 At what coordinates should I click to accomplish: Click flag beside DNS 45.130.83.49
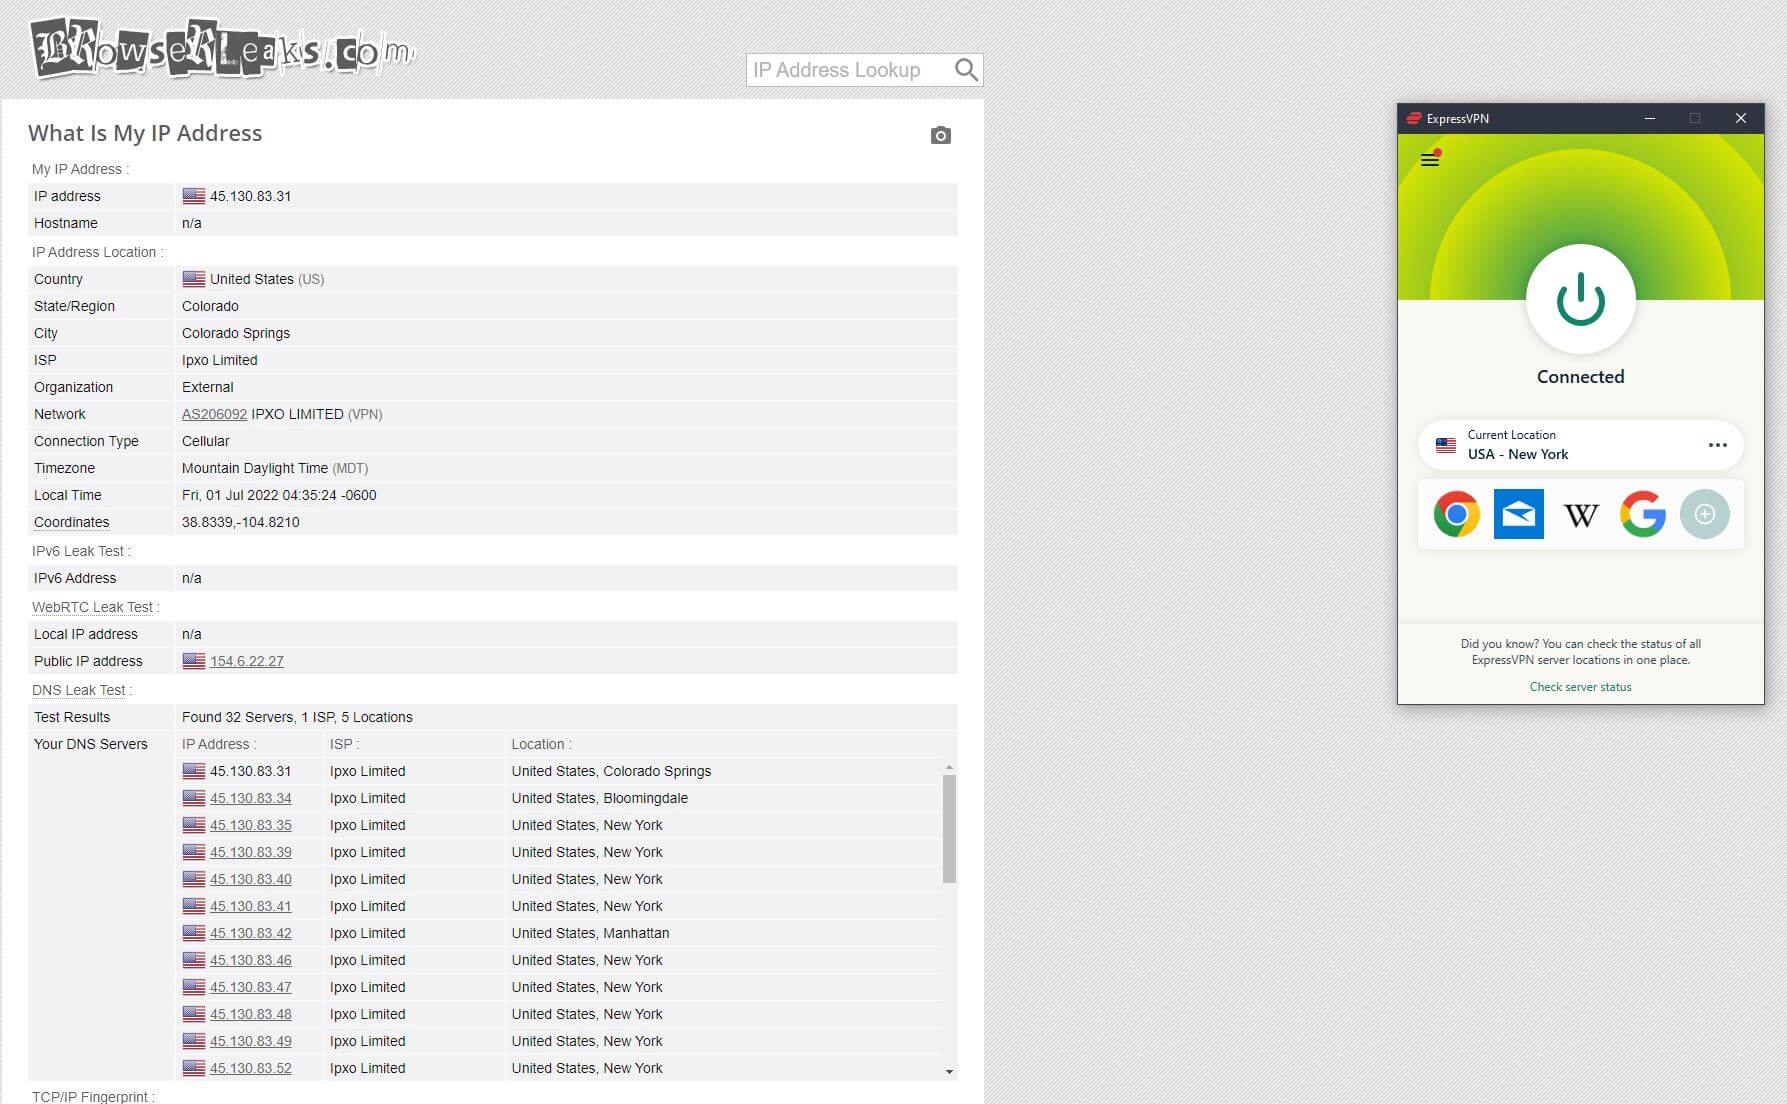(x=194, y=1041)
